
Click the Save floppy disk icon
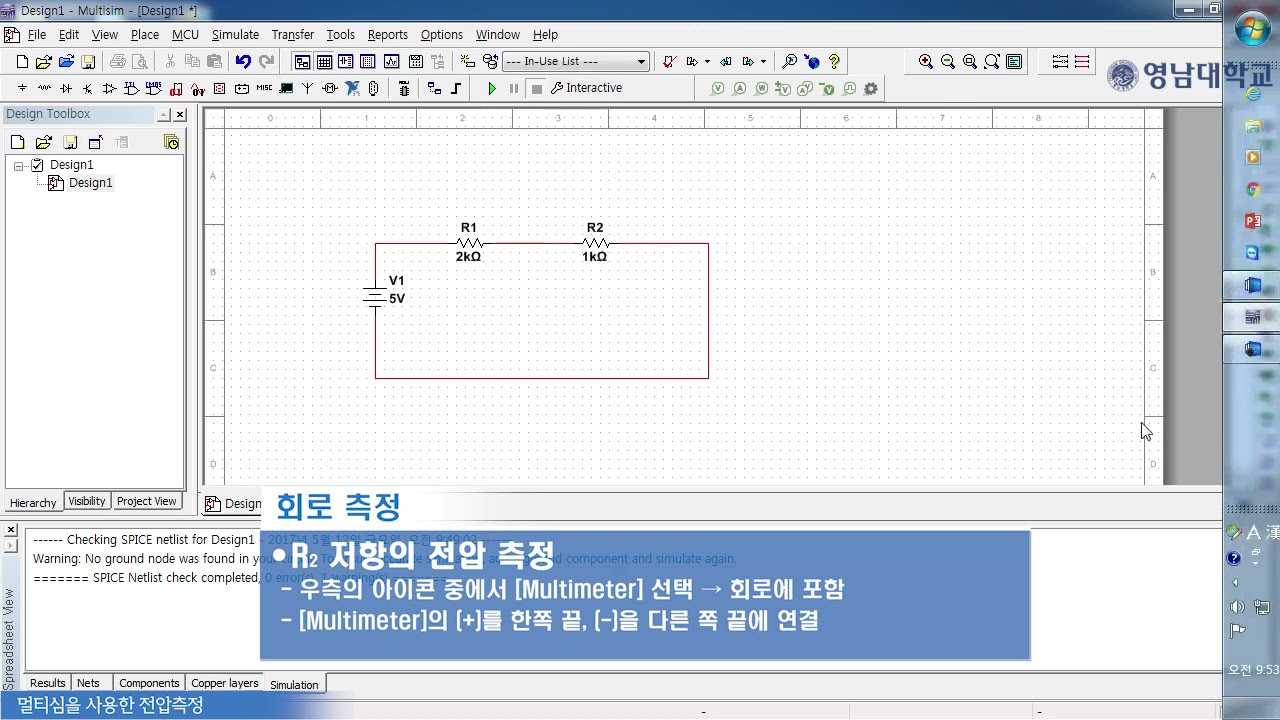[88, 61]
